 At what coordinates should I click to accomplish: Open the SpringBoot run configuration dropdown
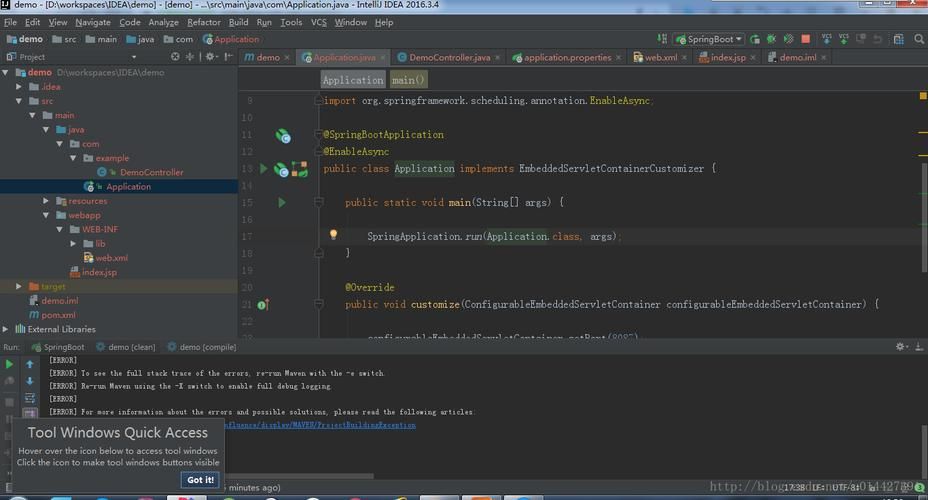[x=709, y=39]
